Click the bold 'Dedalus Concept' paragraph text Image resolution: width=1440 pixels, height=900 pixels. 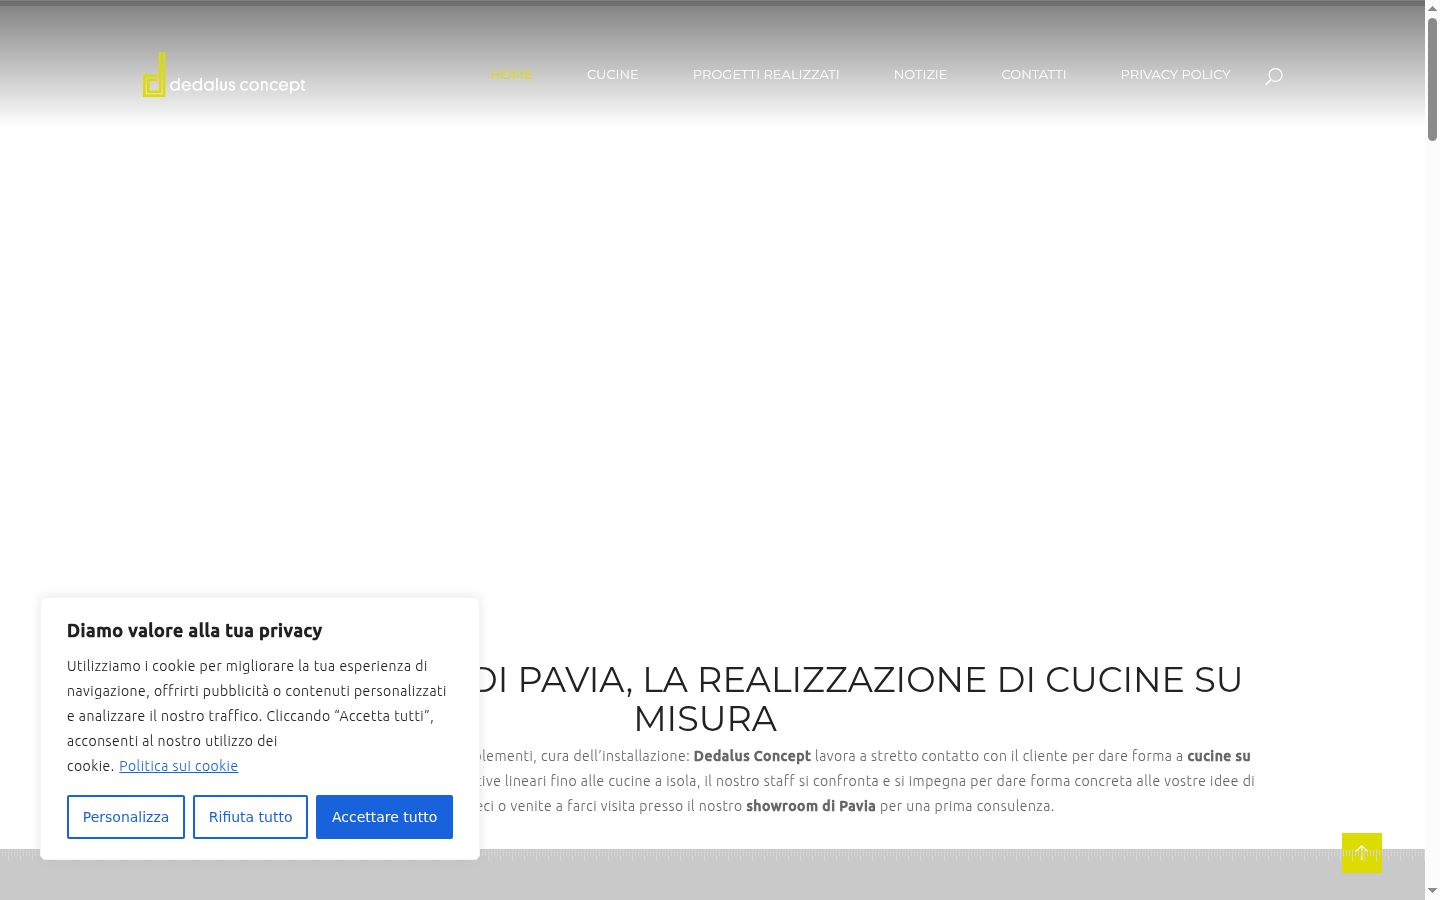752,756
